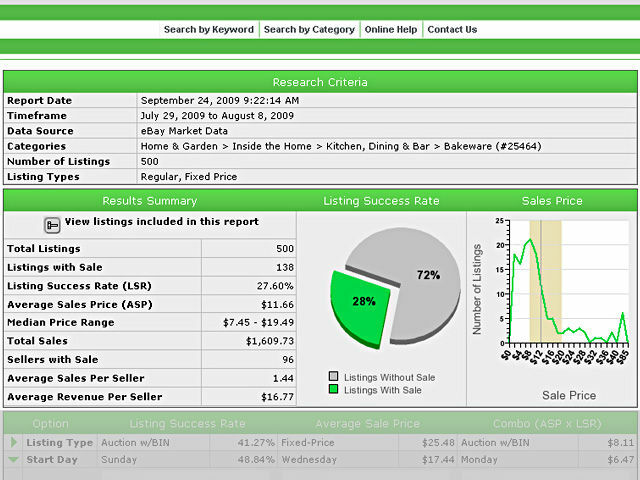Open Search by Category in navigation
Screen dimensions: 640x480
[309, 30]
